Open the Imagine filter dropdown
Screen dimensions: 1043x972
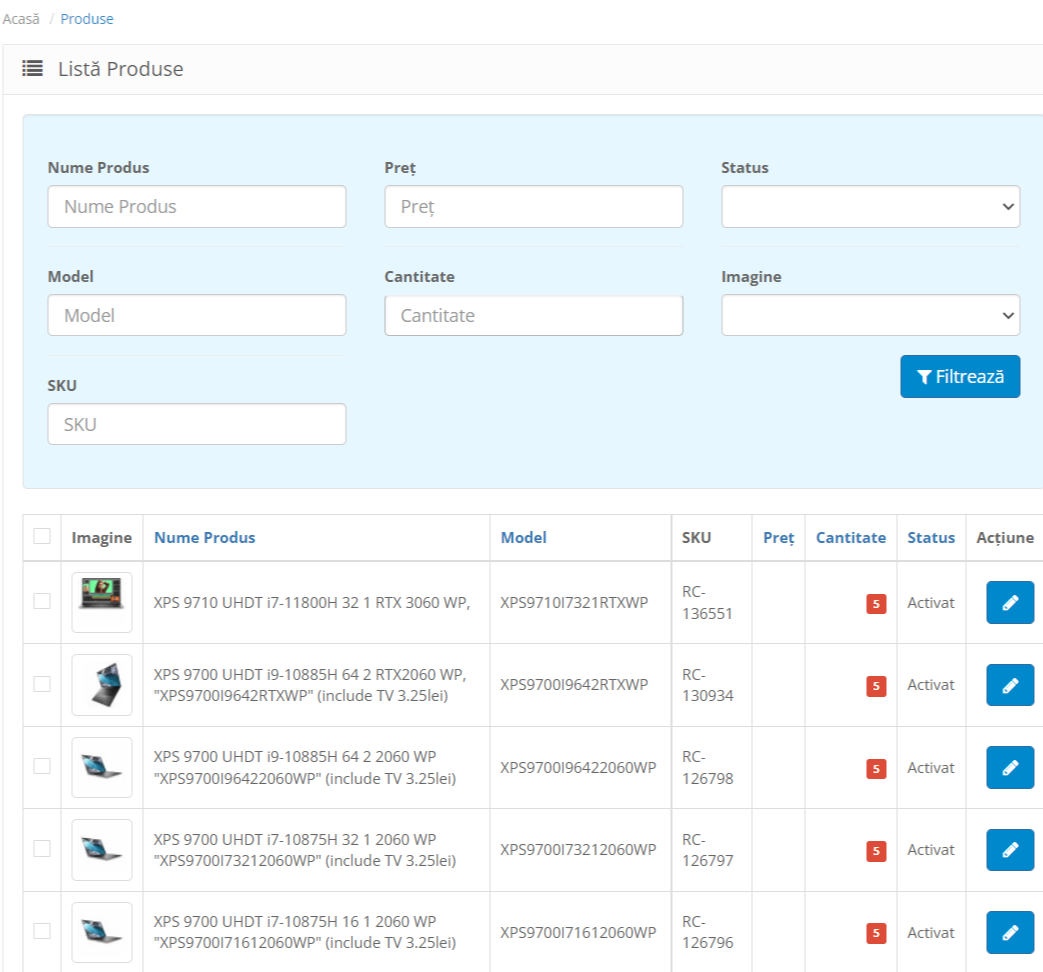870,315
